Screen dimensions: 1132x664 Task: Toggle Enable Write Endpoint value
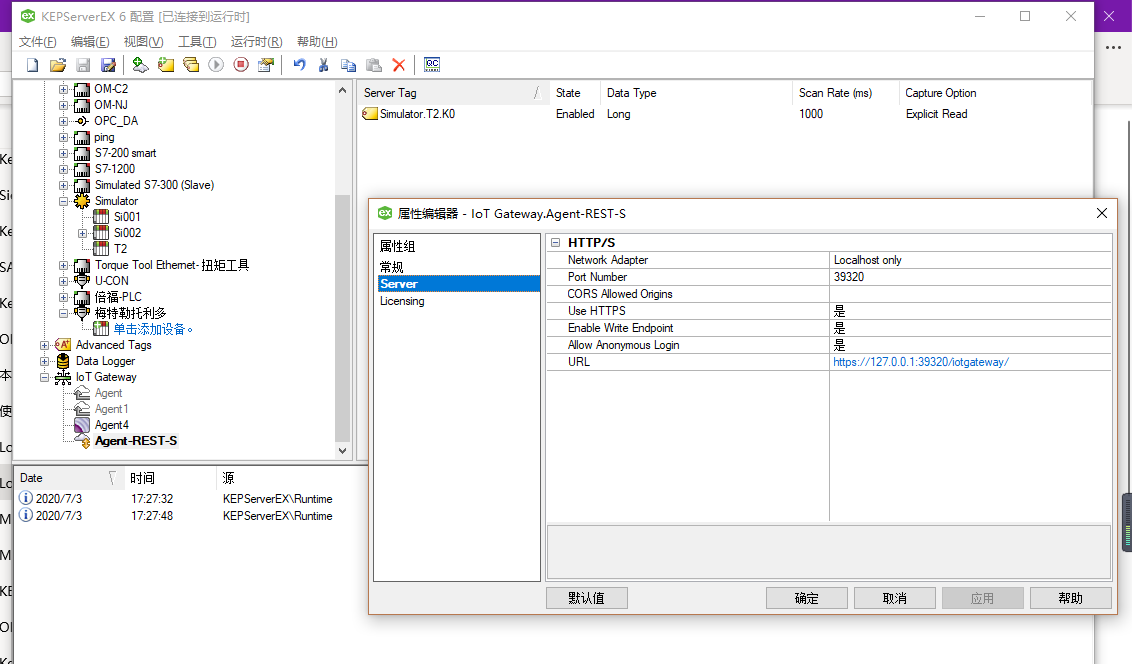(970, 328)
